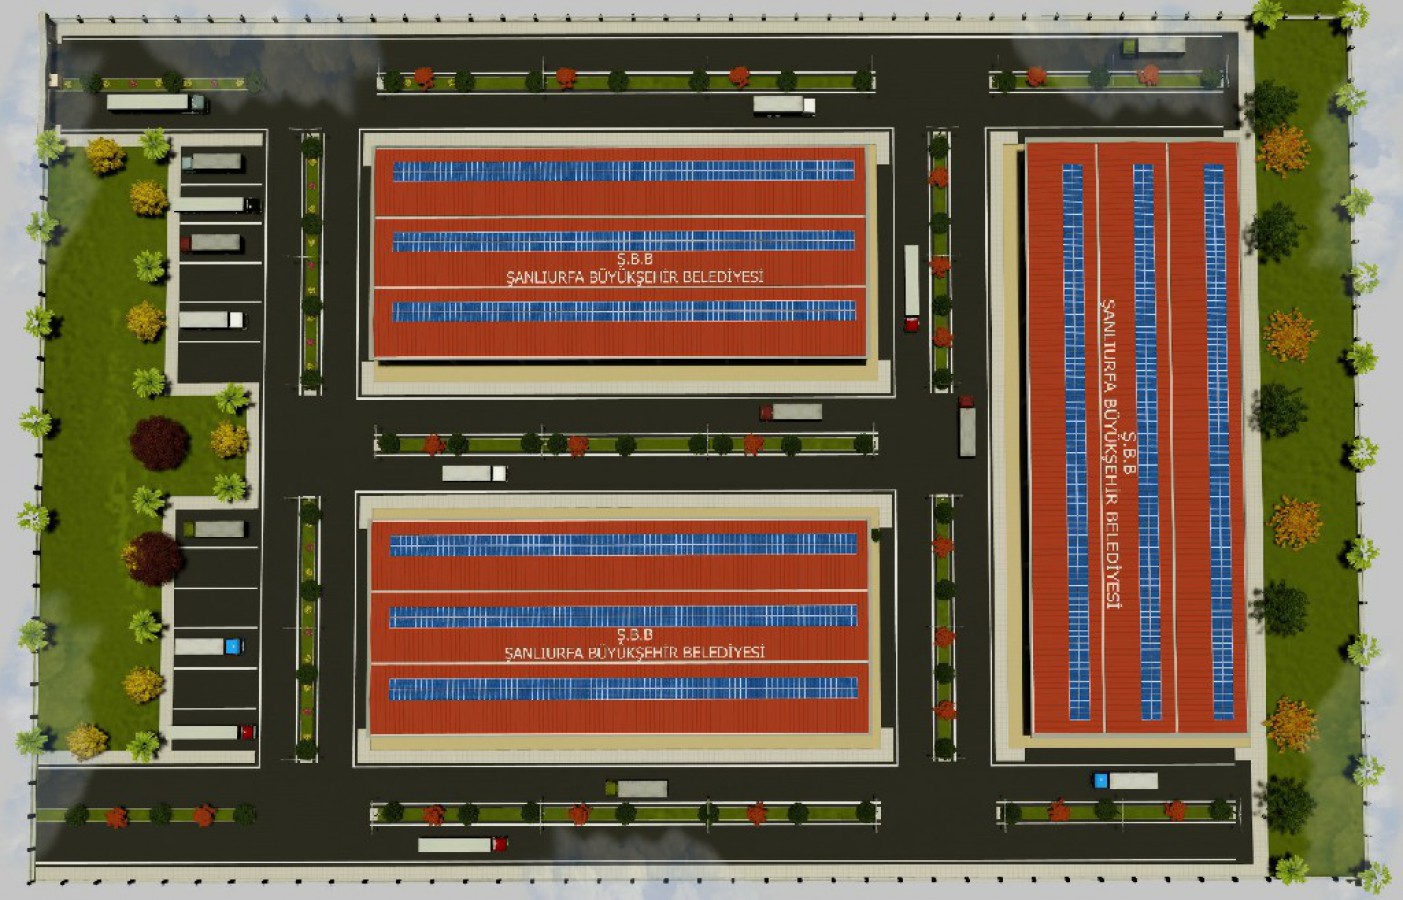Select the white truck on the road between the two buildings
The height and width of the screenshot is (900, 1403).
pos(474,473)
